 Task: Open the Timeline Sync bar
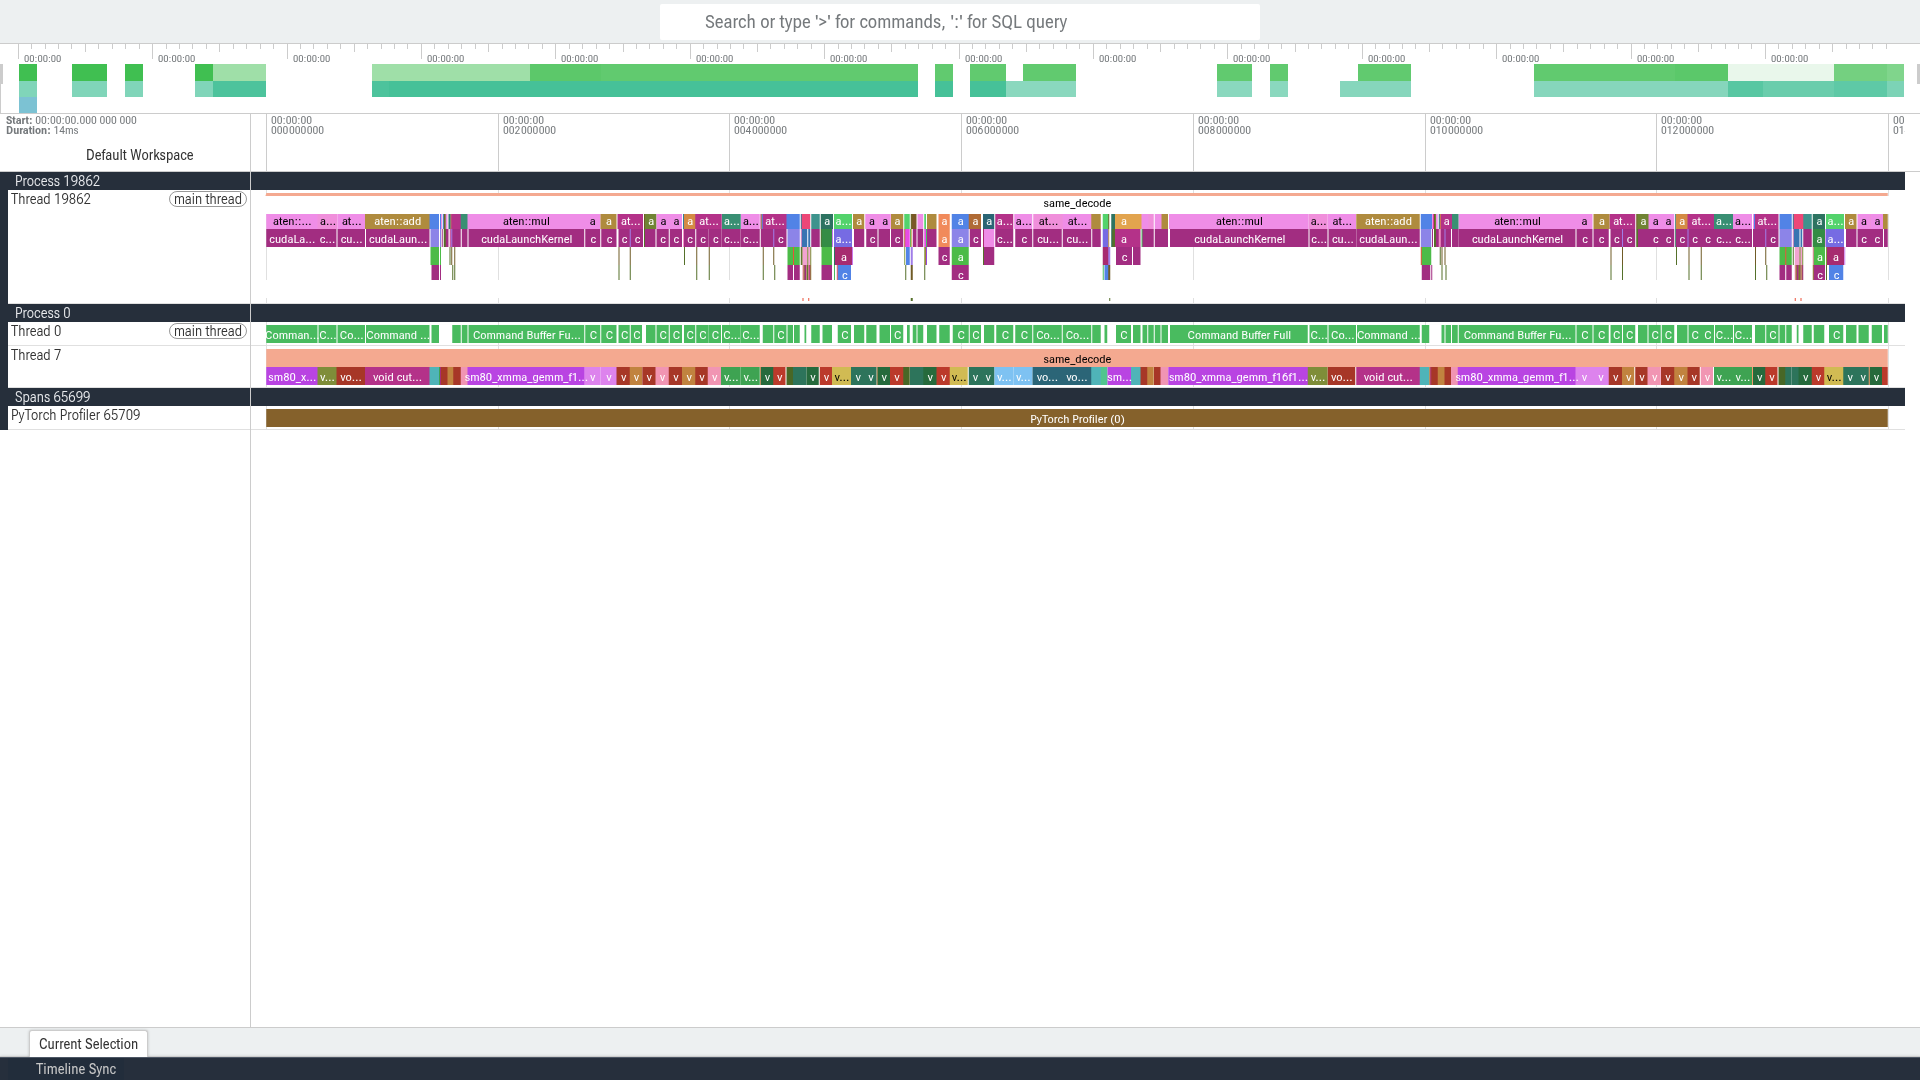(76, 1069)
